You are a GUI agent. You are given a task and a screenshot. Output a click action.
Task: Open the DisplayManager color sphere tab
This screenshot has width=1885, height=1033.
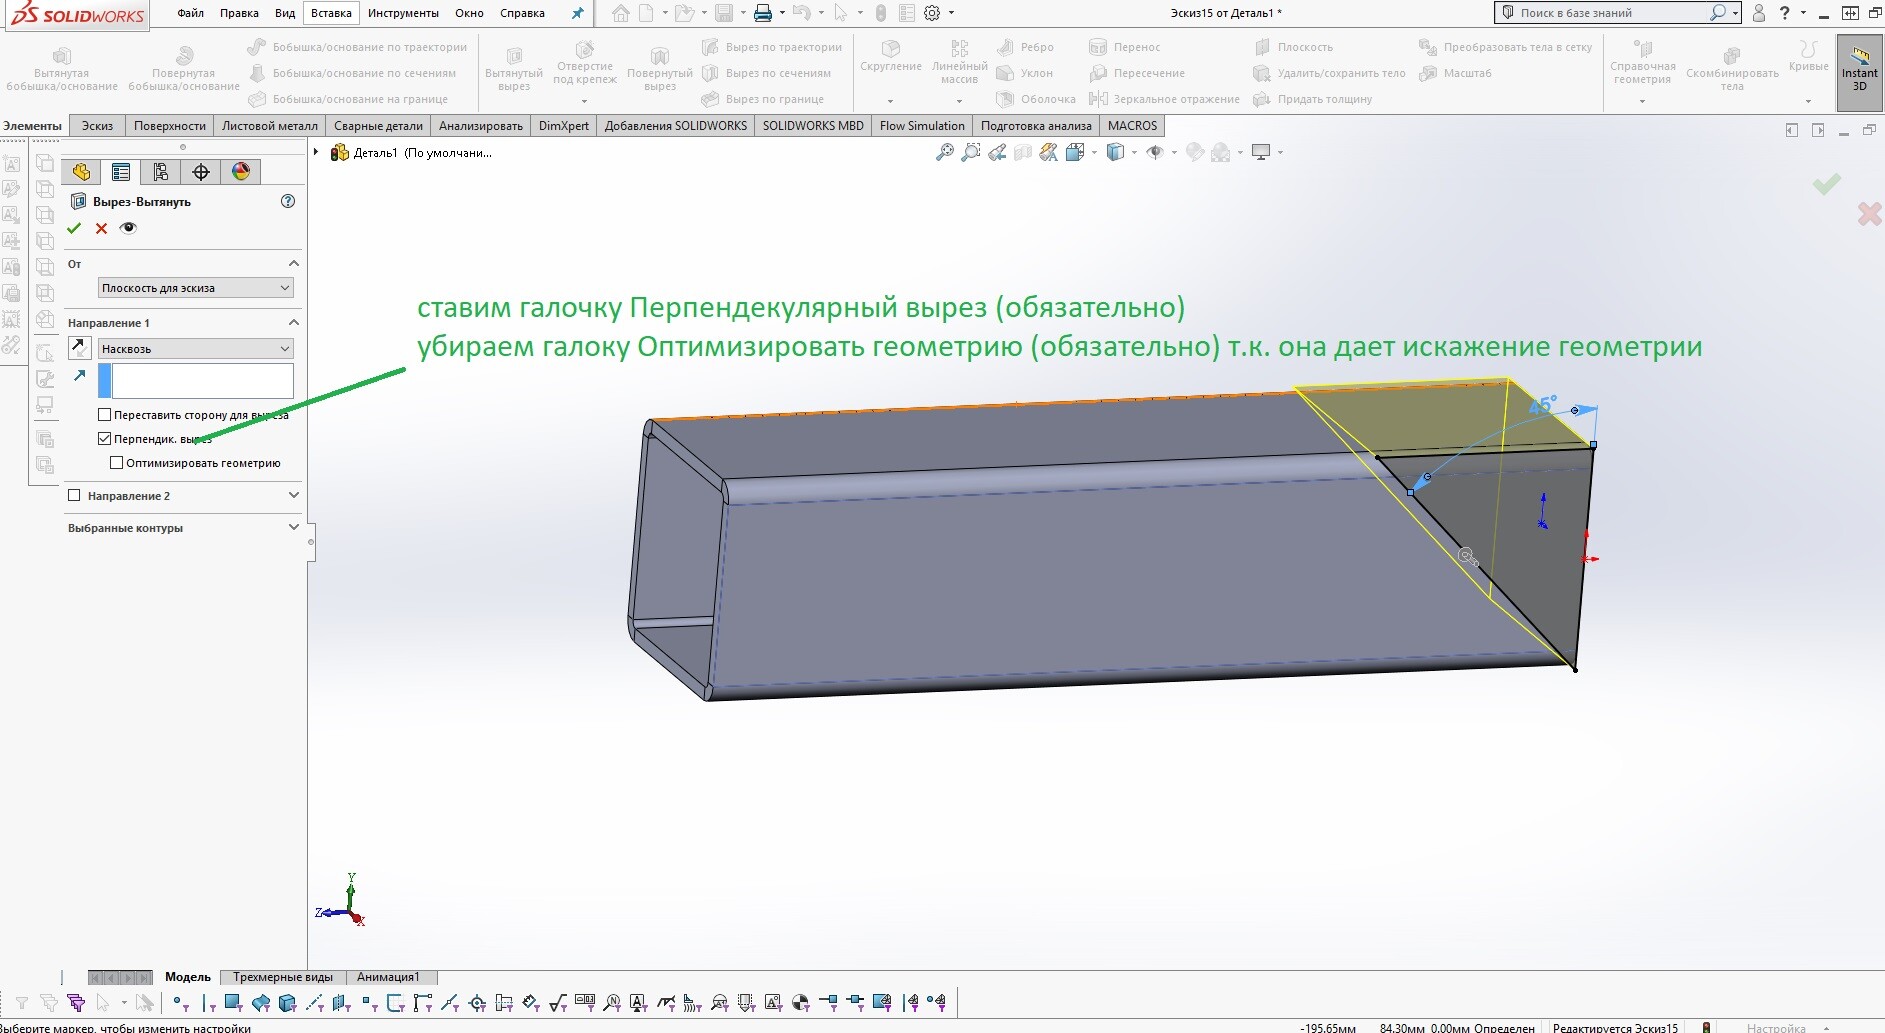[241, 172]
